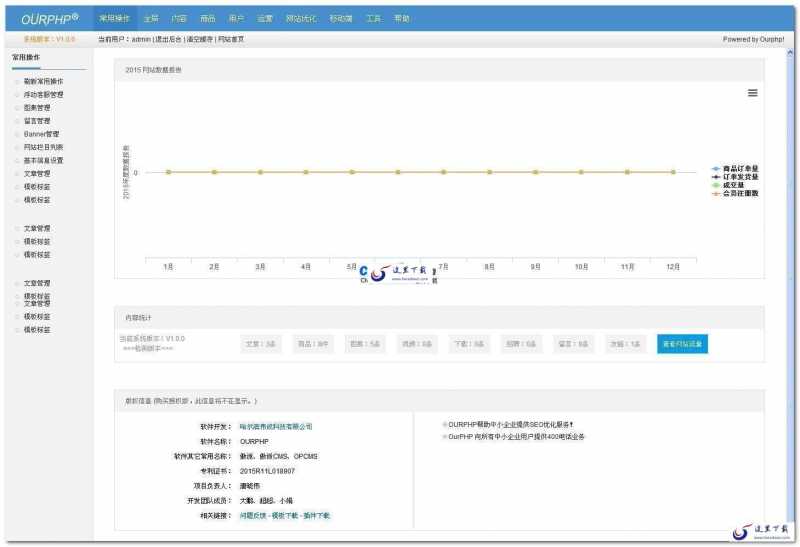Open the 商品 top navigation menu
800x547 pixels.
pos(208,18)
